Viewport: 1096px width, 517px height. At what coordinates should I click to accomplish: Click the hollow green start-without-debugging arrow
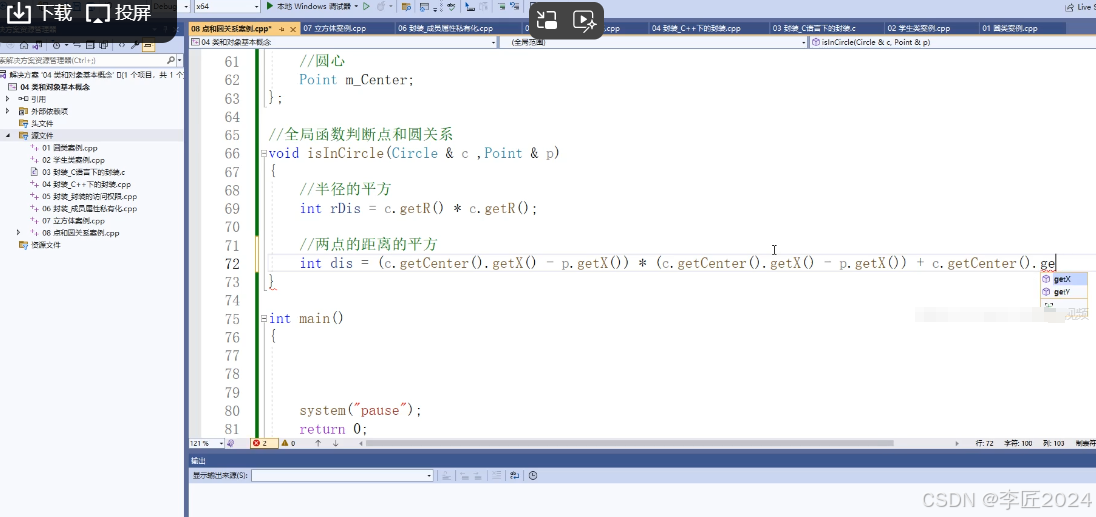366,6
